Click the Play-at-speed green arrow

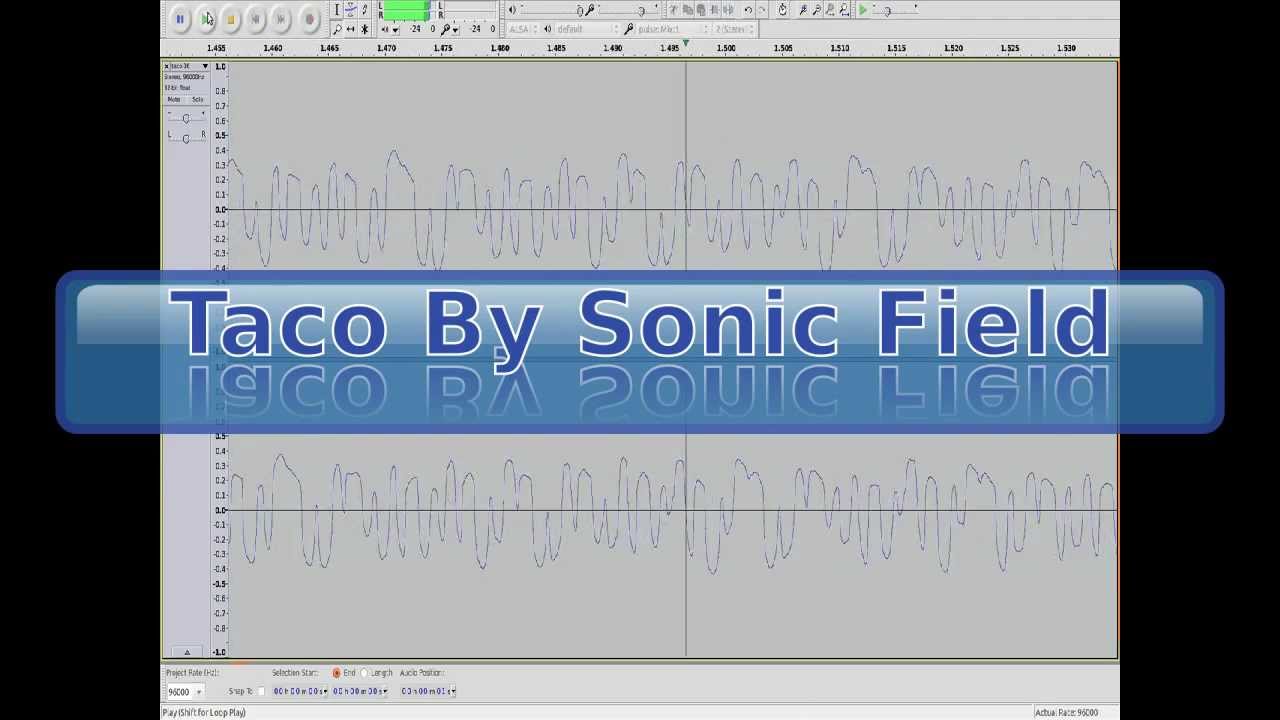(863, 10)
